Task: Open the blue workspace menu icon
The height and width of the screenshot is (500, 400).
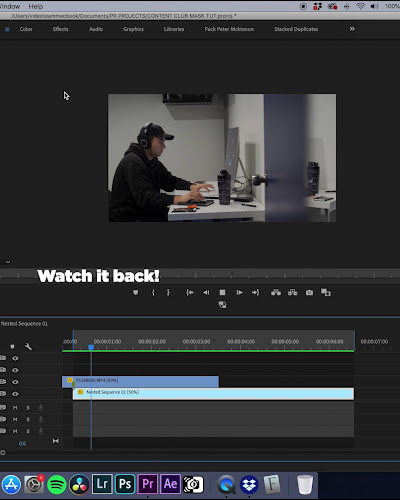Action: (x=7, y=29)
